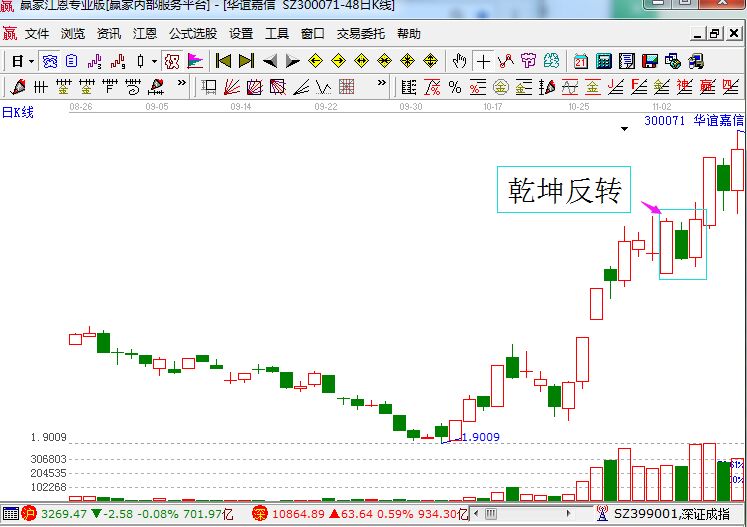Toggle the yellow diamond left-arrow button
747x527 pixels.
(315, 61)
